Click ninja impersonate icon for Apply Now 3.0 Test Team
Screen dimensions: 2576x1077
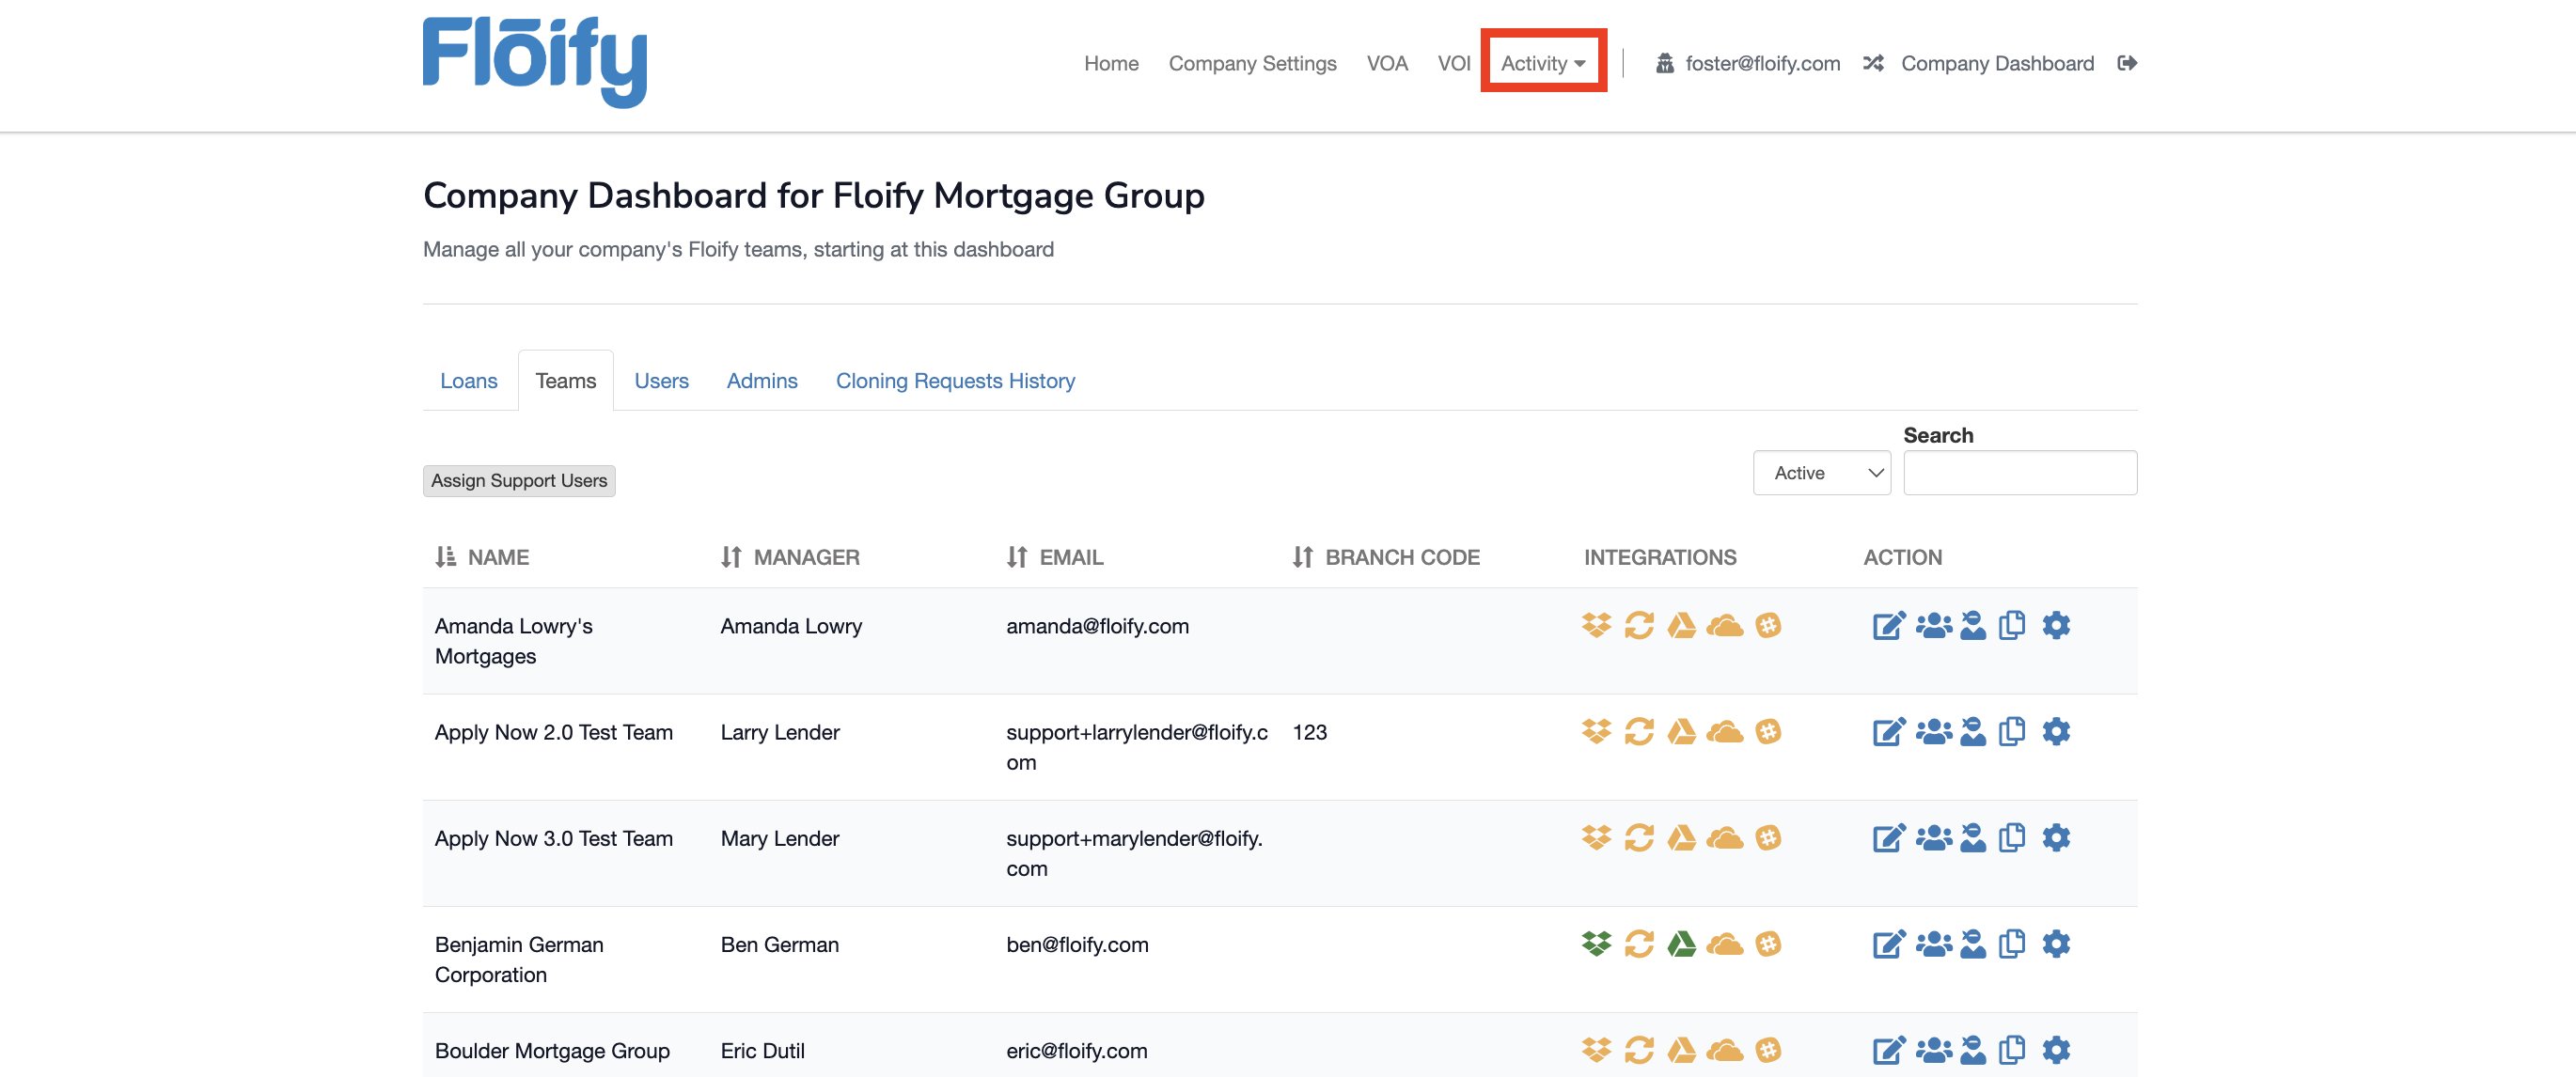(1972, 838)
